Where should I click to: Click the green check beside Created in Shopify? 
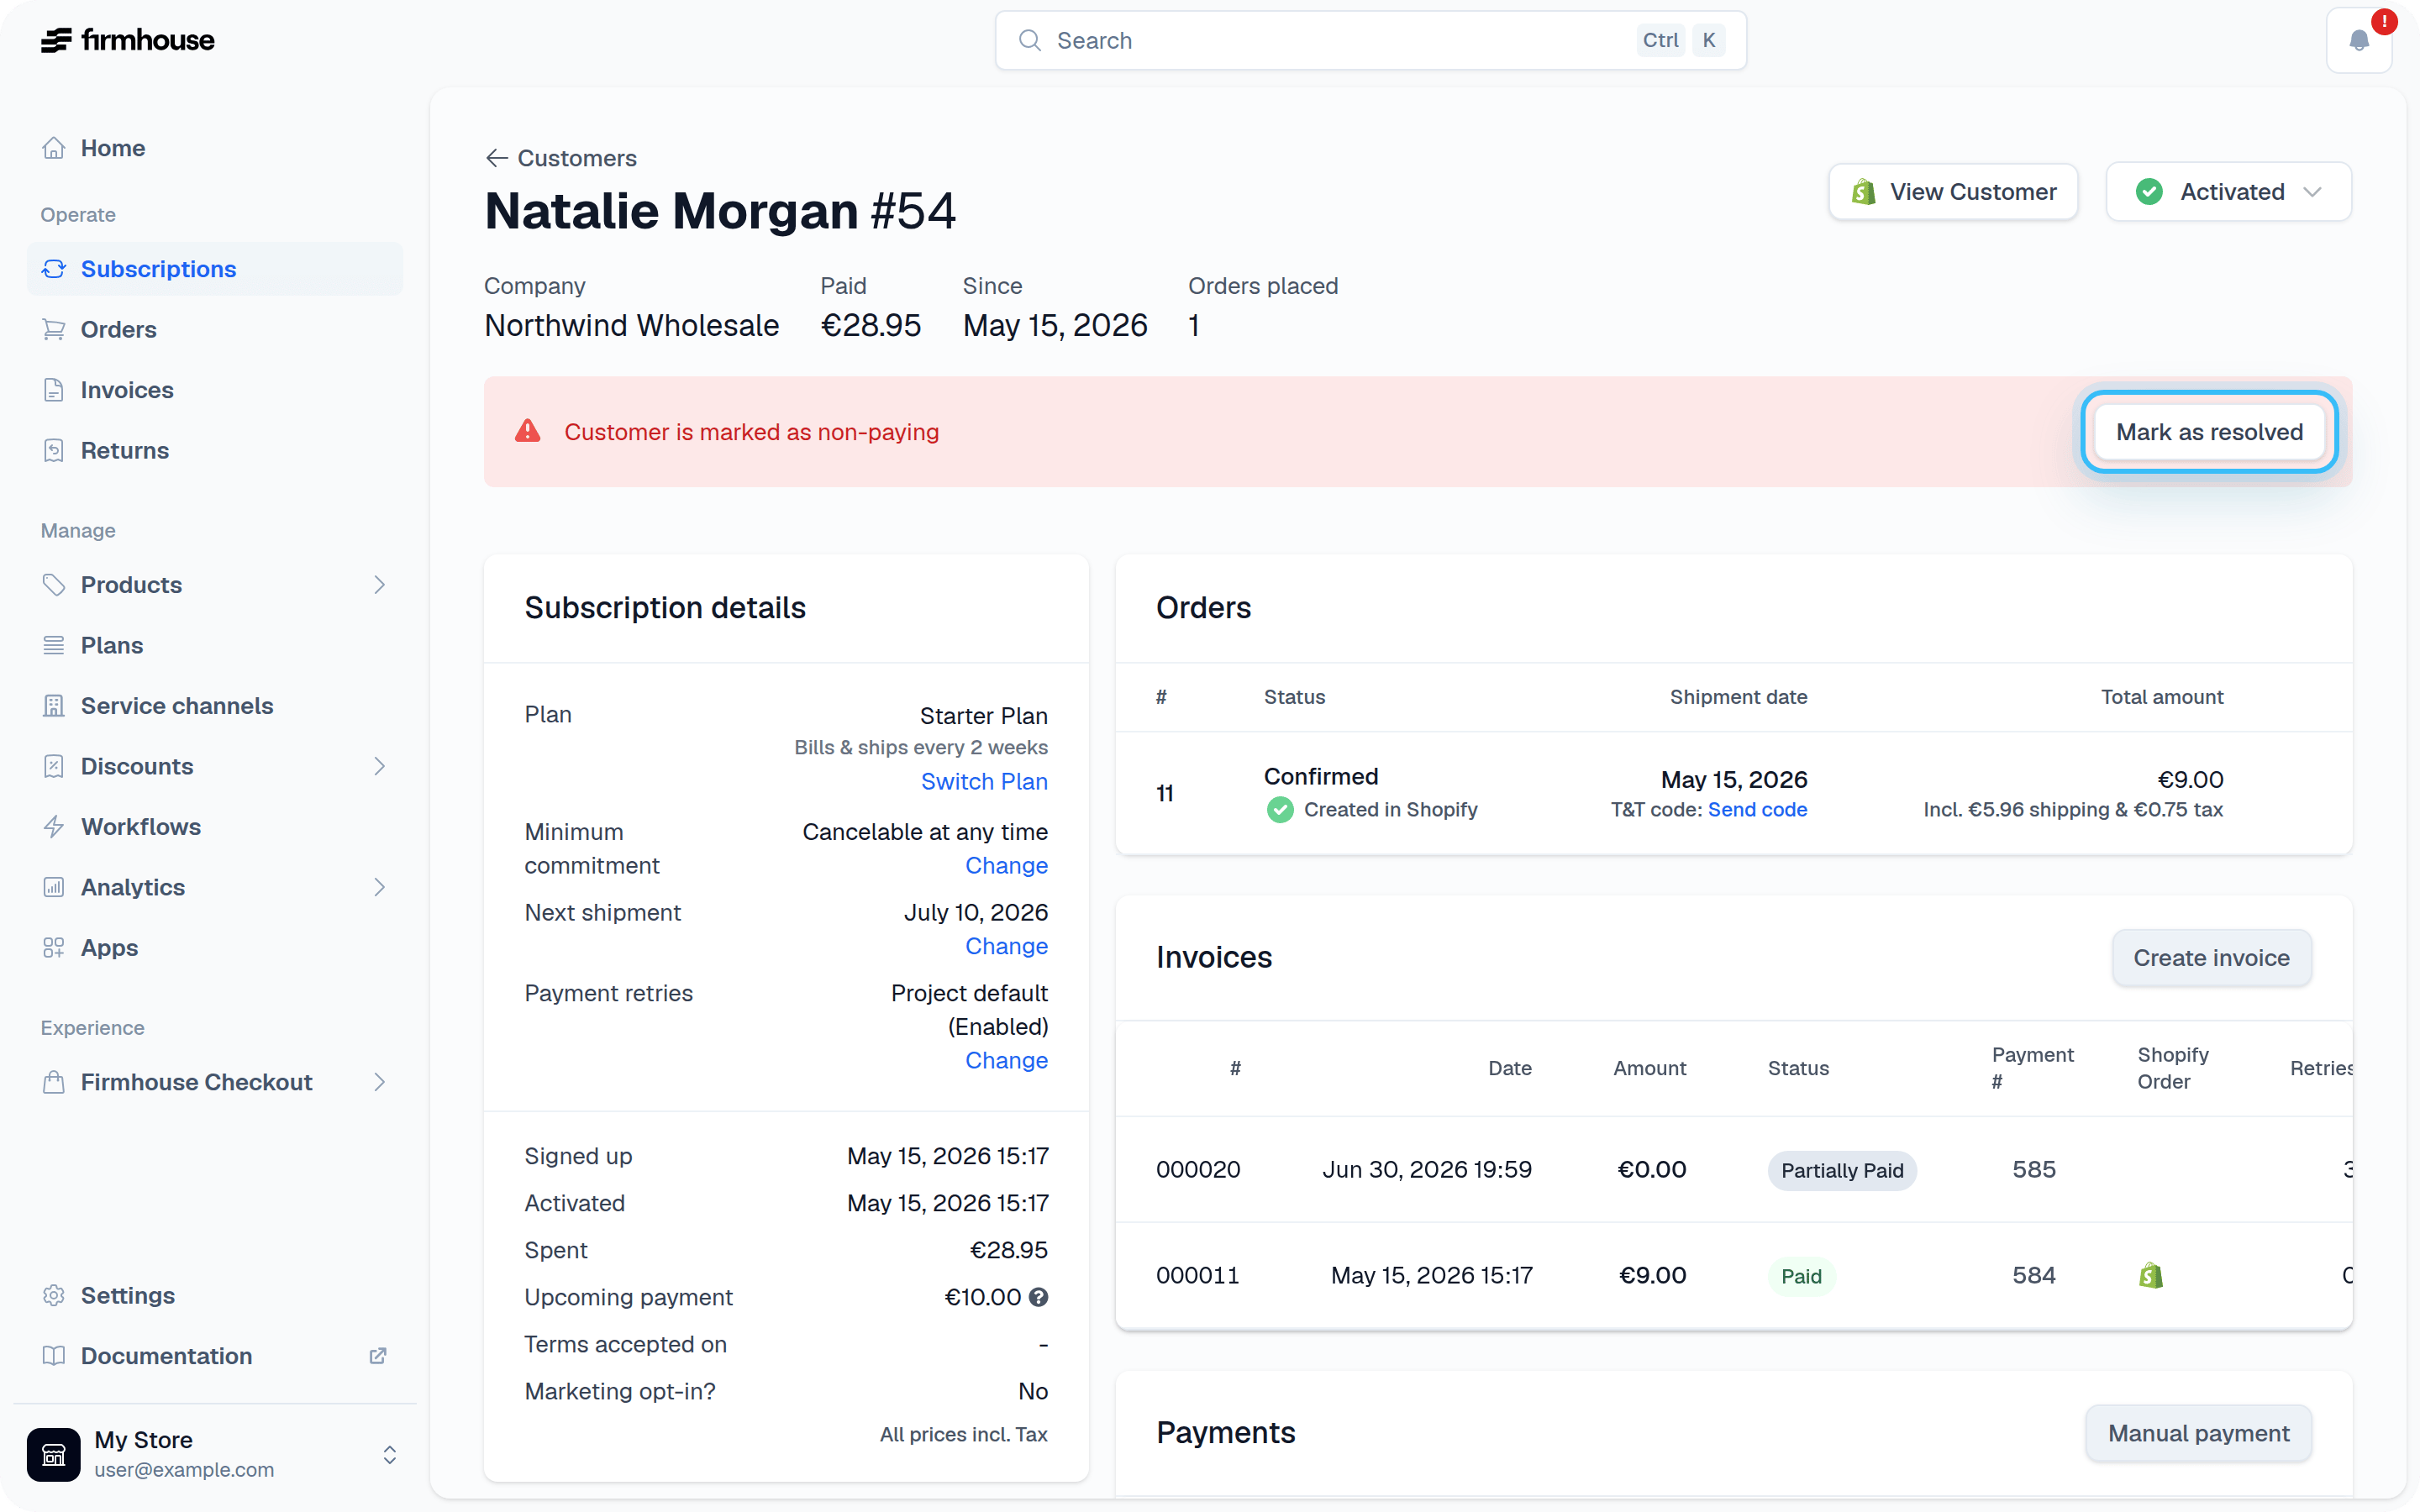tap(1280, 809)
